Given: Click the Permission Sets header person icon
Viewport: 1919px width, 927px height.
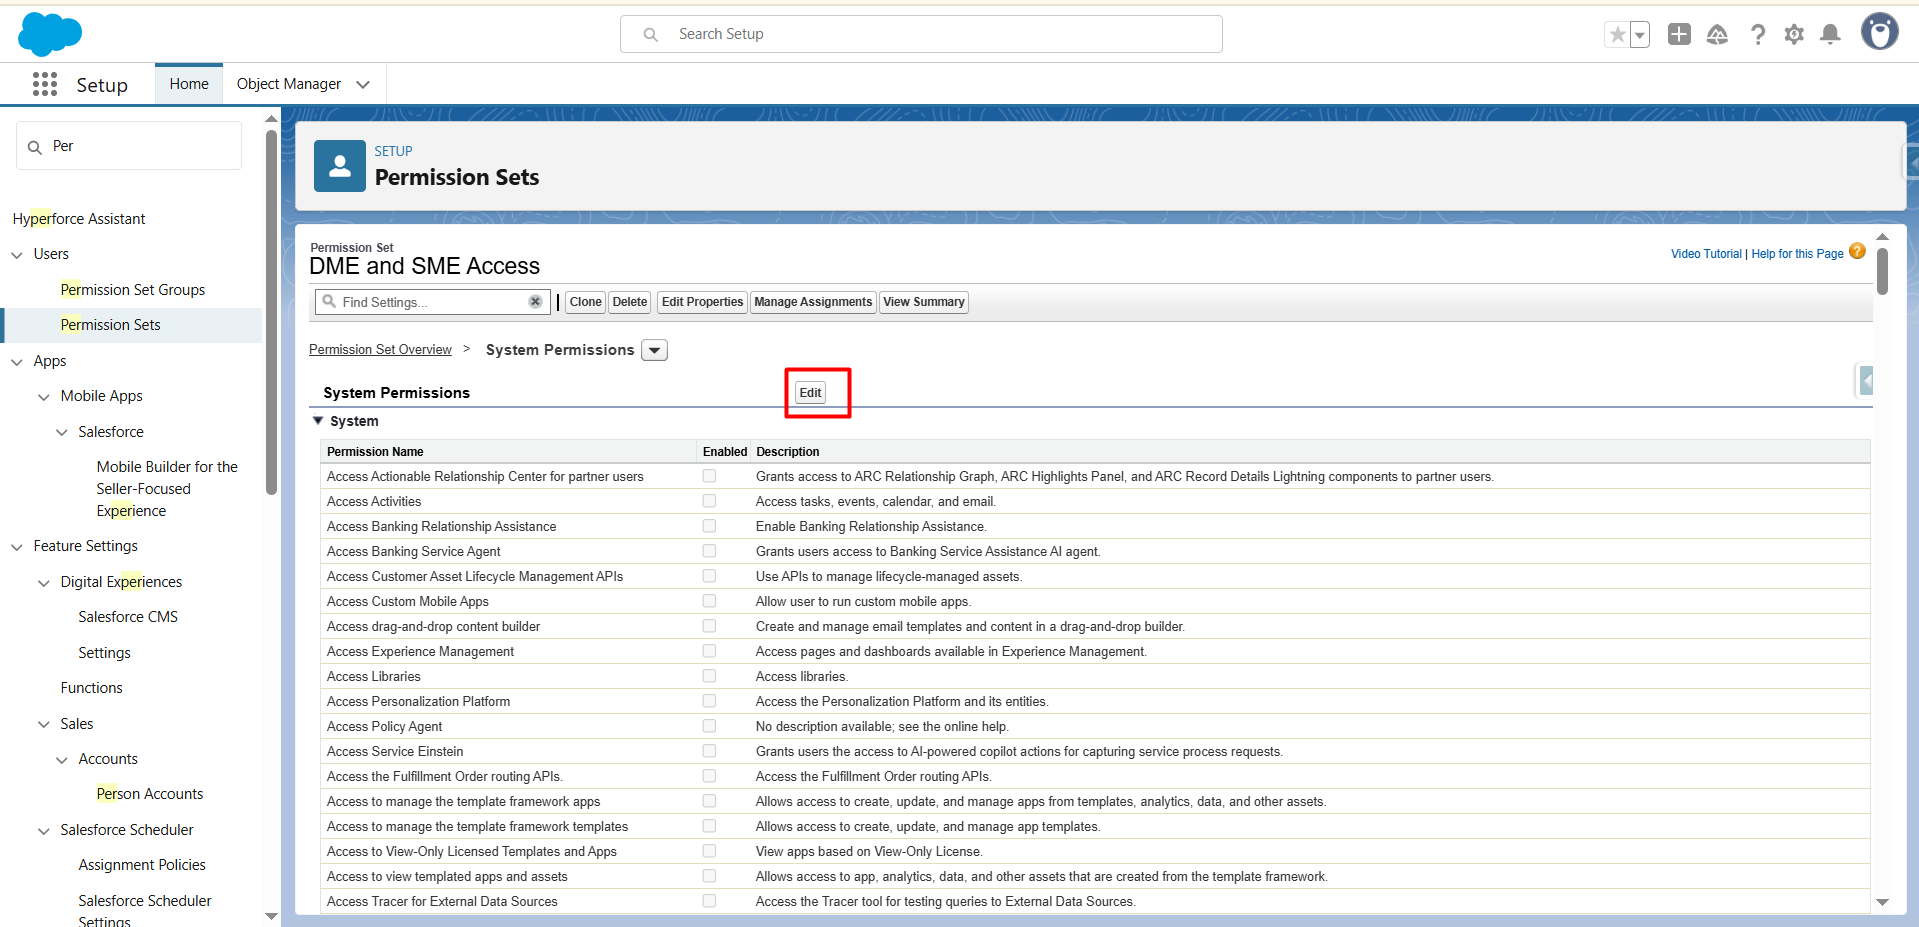Looking at the screenshot, I should coord(340,166).
